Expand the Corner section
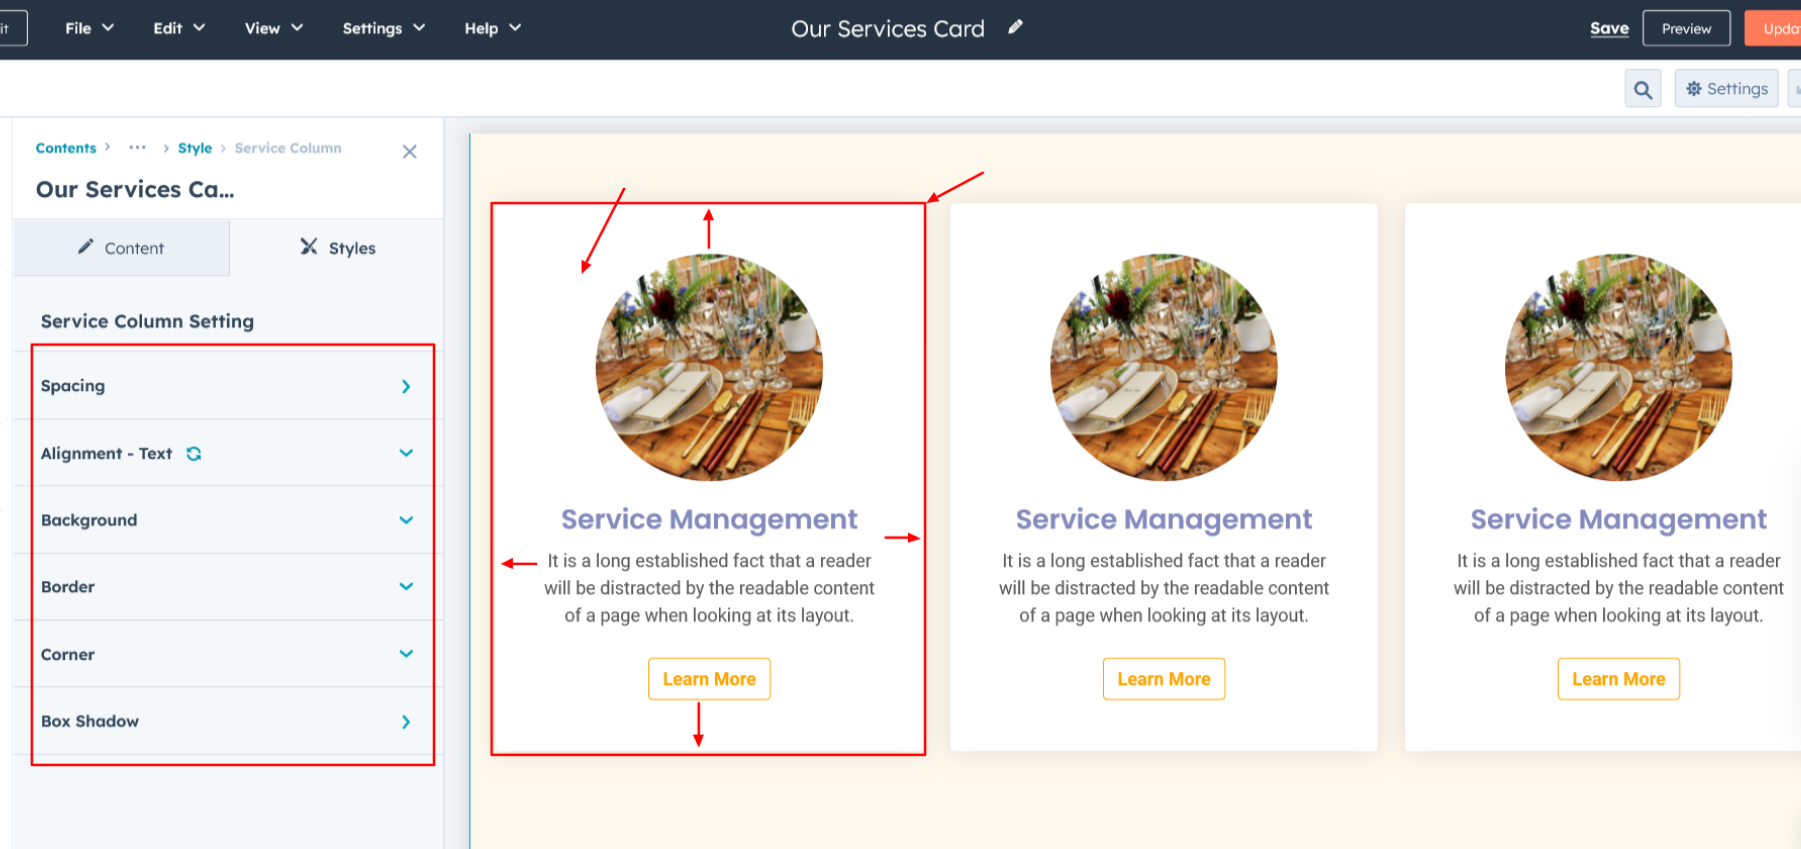 405,654
